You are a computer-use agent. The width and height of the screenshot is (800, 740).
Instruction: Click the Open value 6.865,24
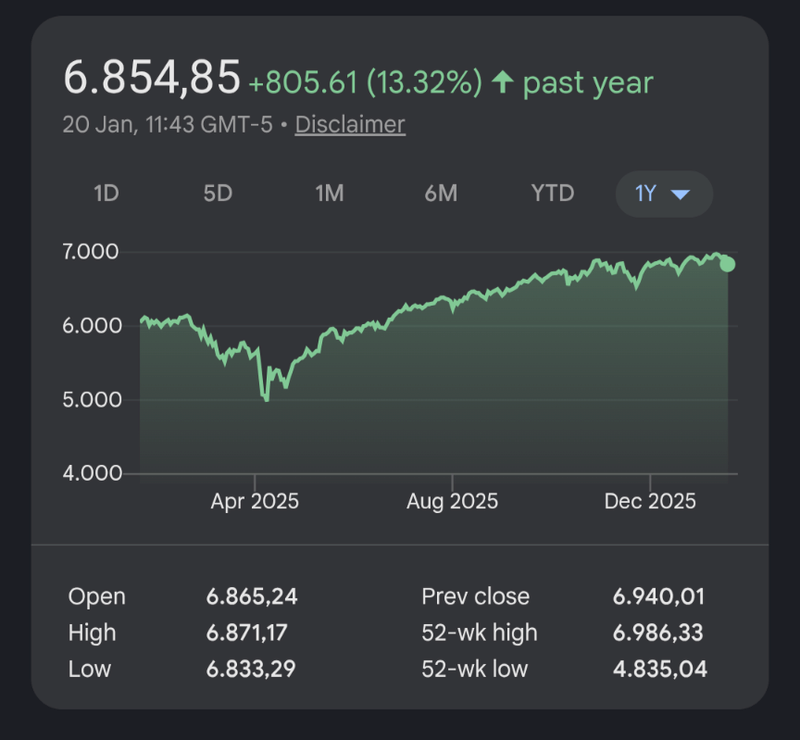point(252,597)
